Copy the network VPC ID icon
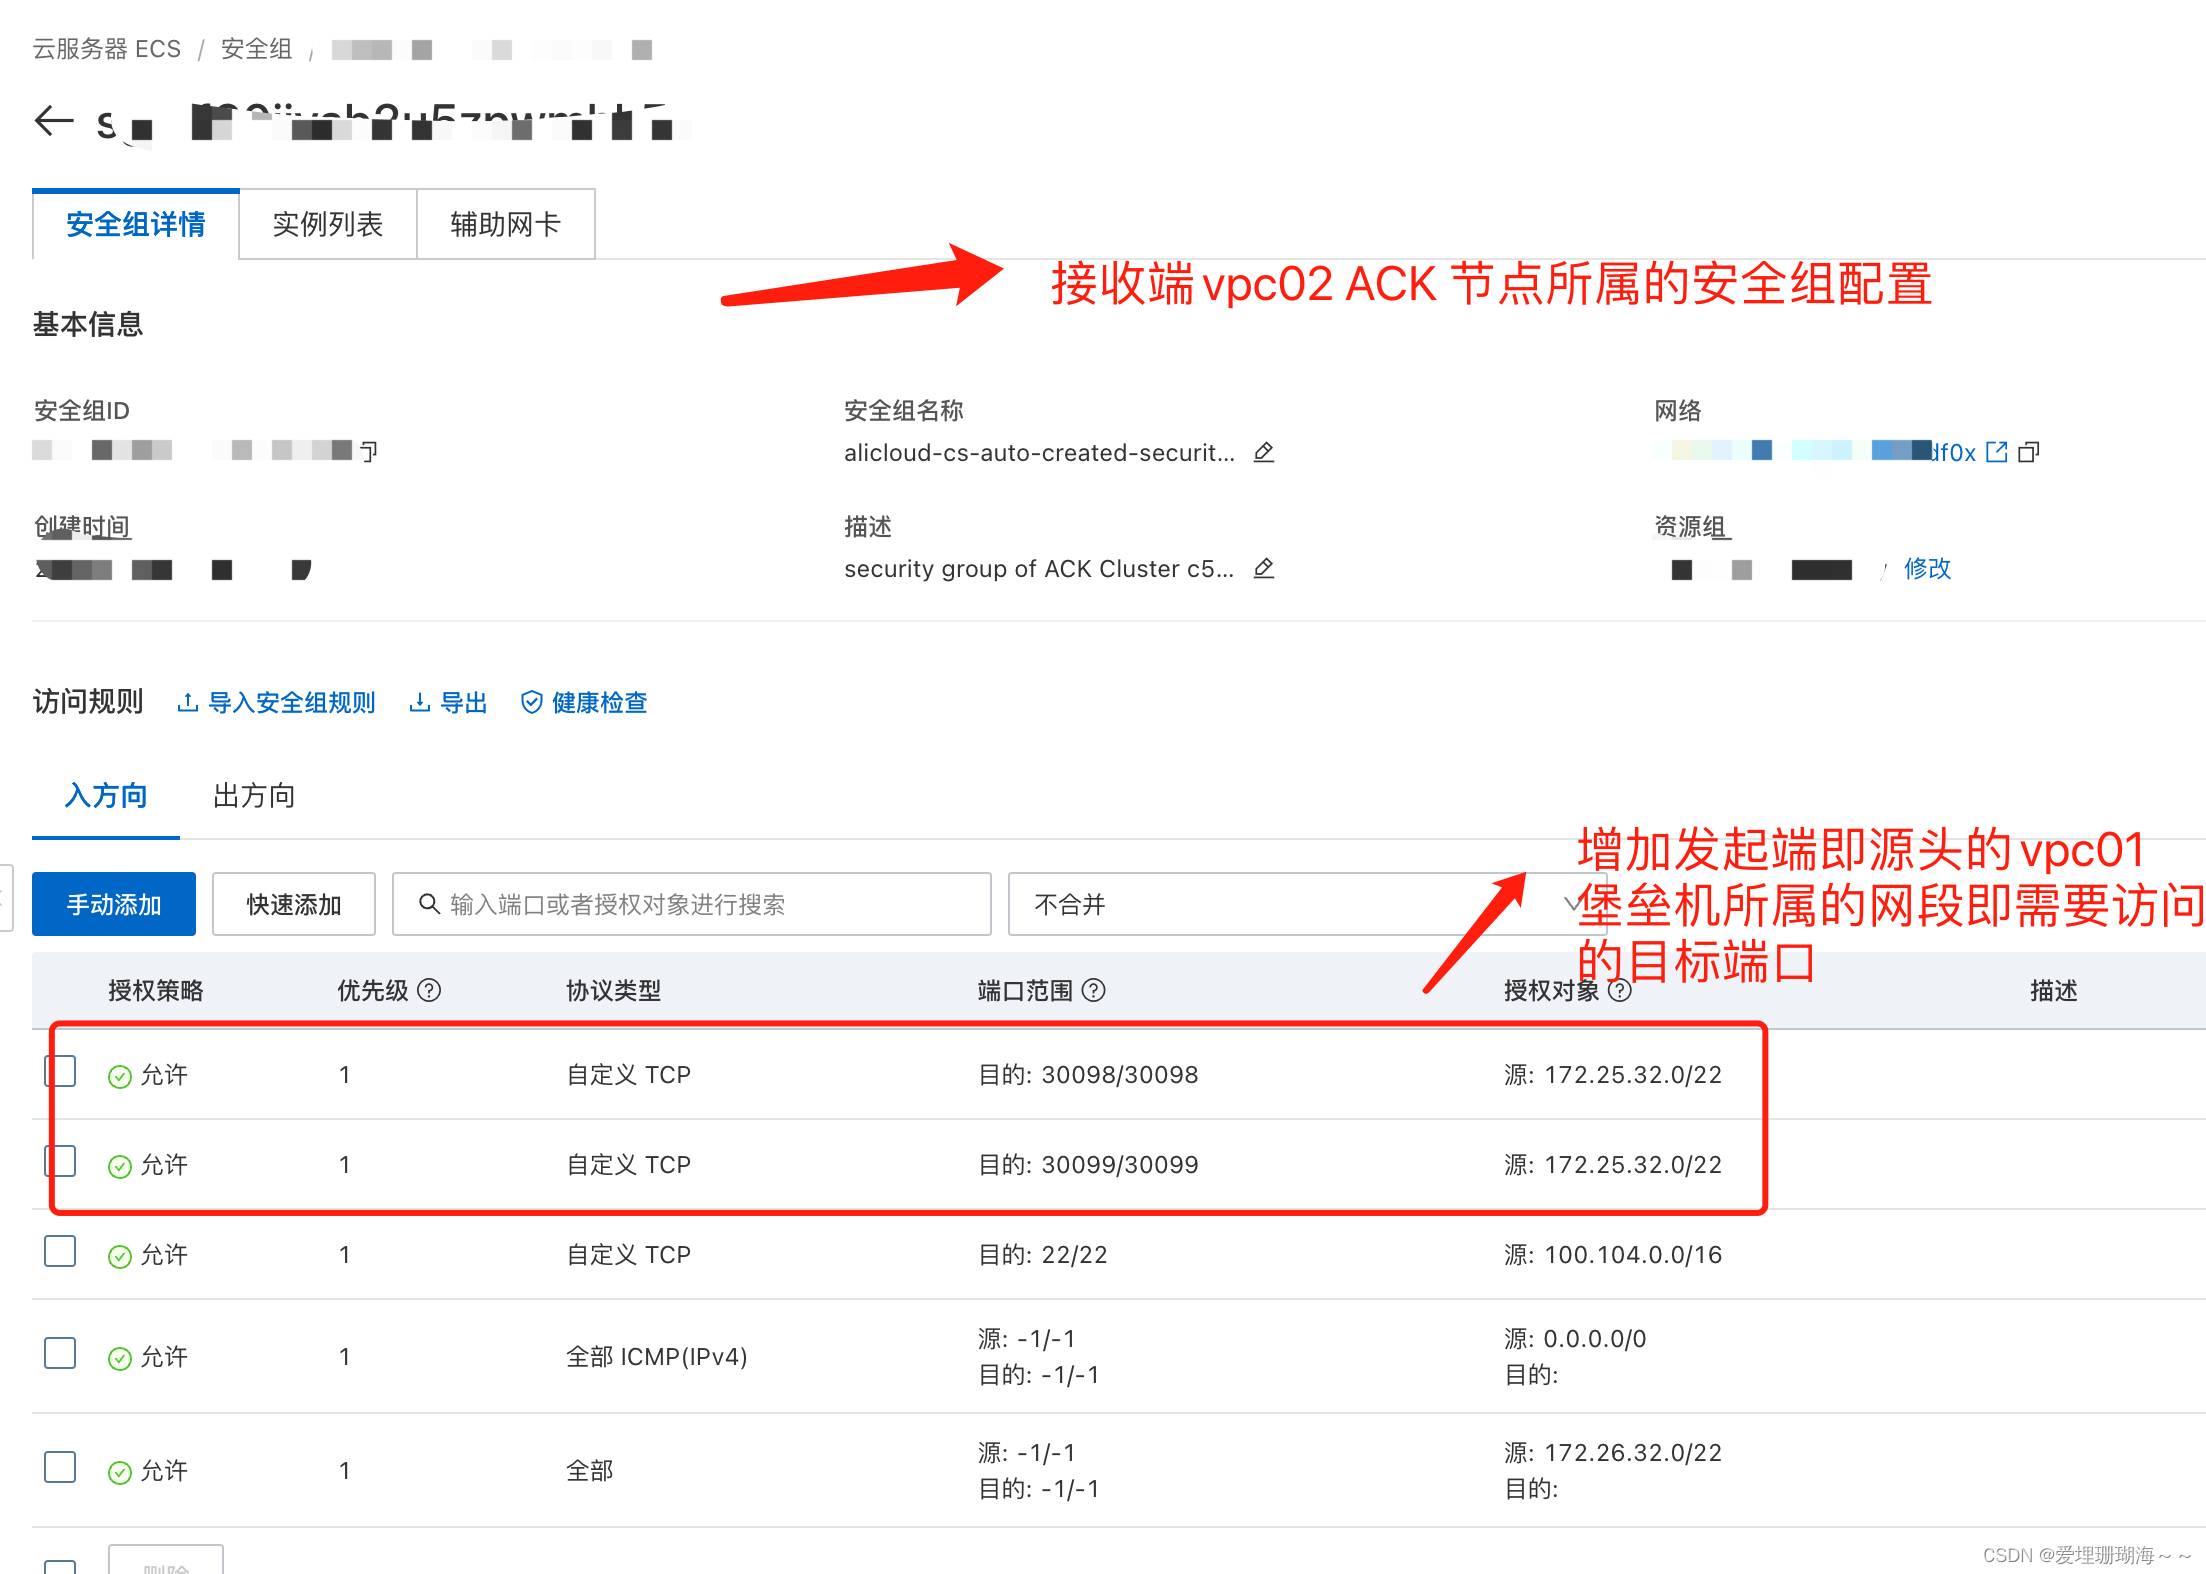Screen dimensions: 2206x1574 coord(2029,452)
